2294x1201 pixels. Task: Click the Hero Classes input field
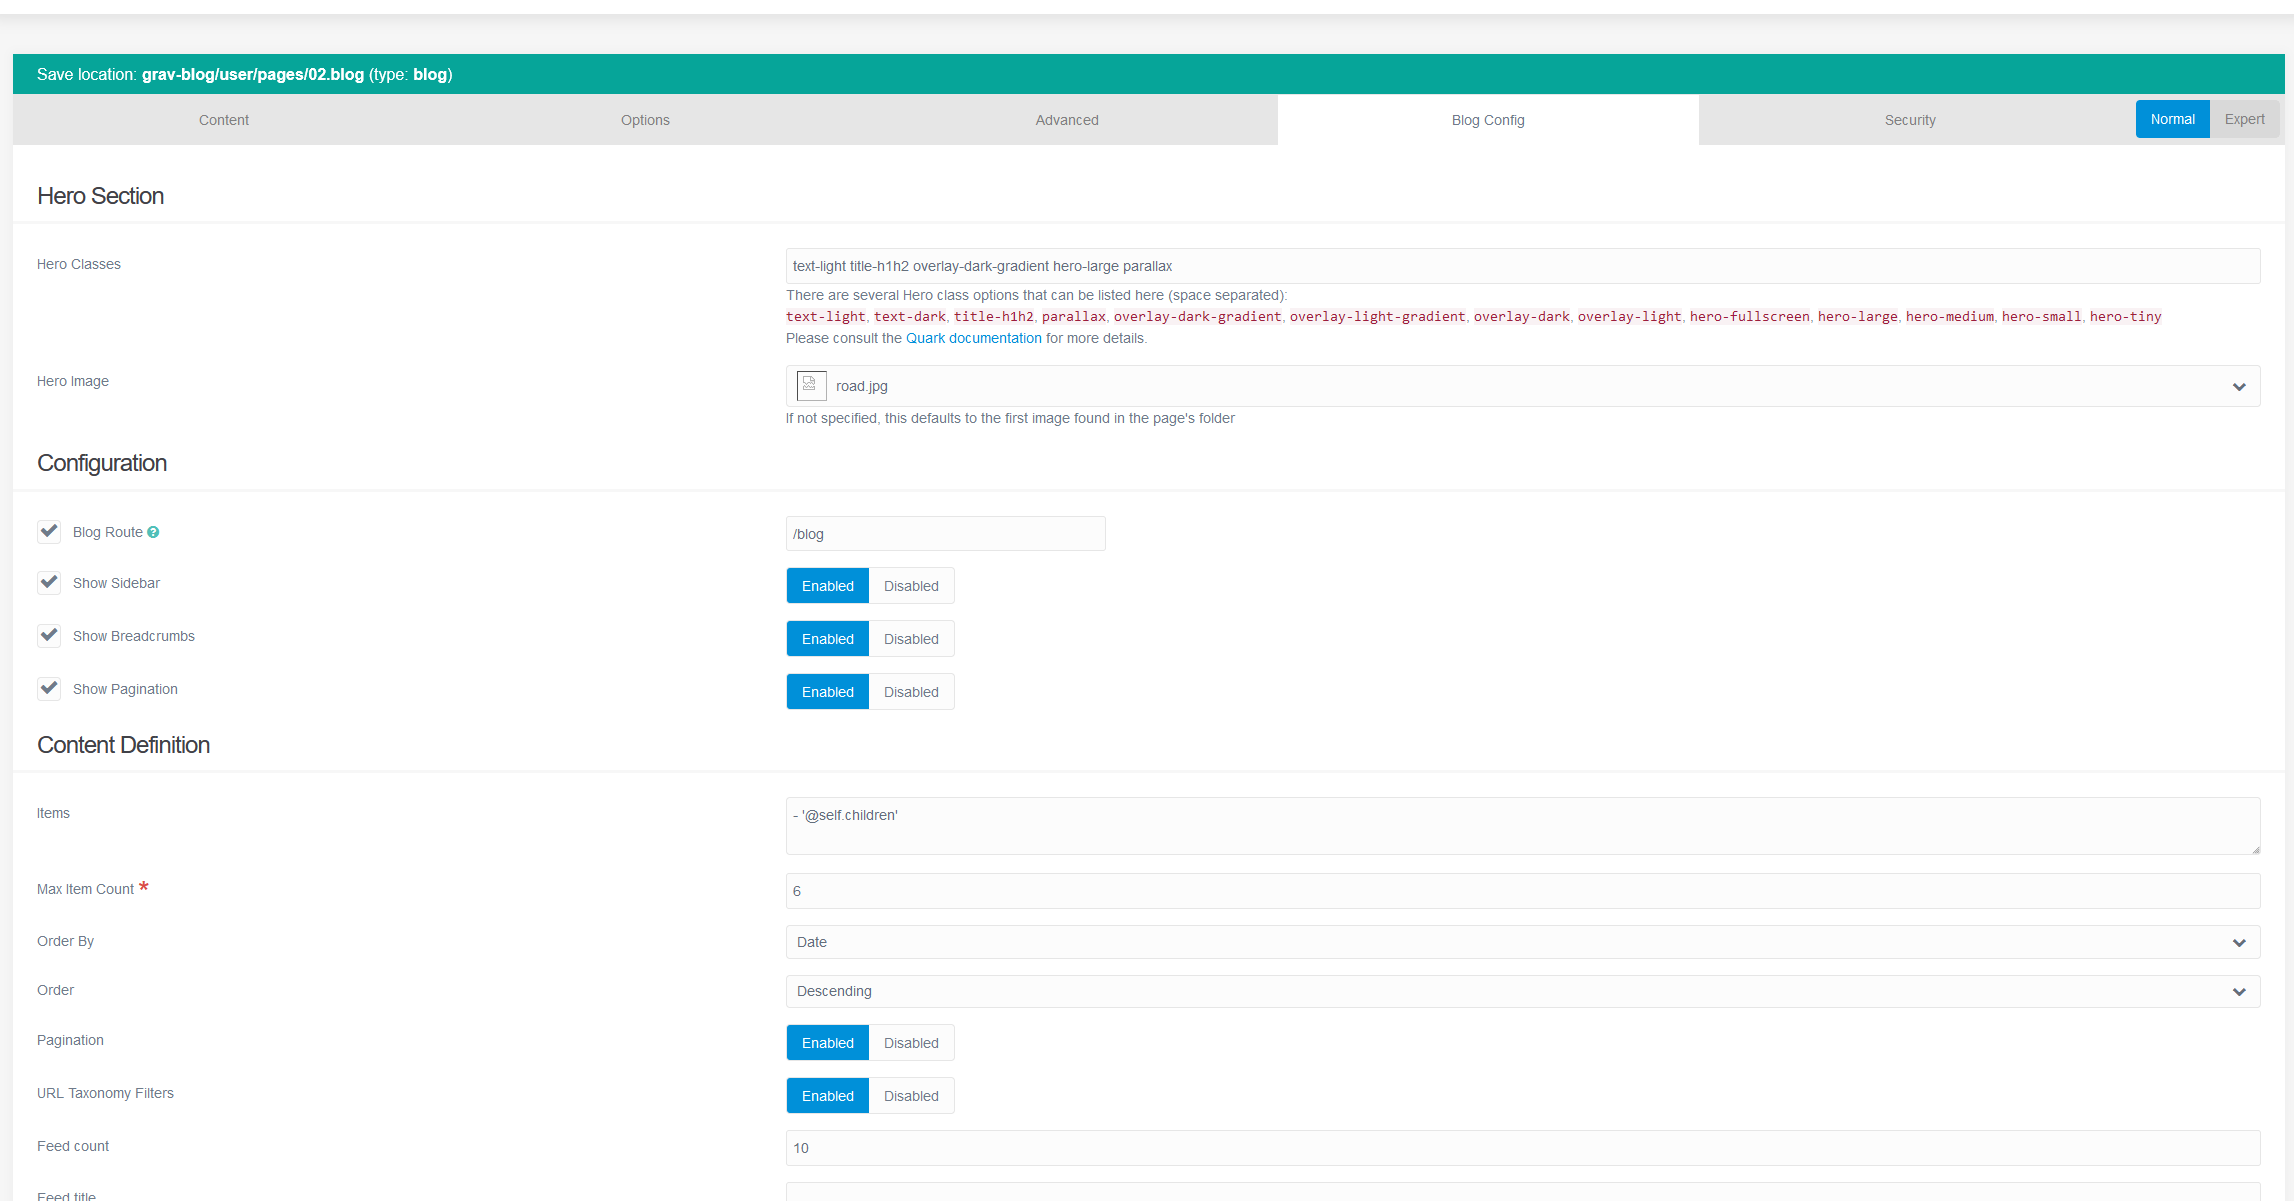point(1522,266)
